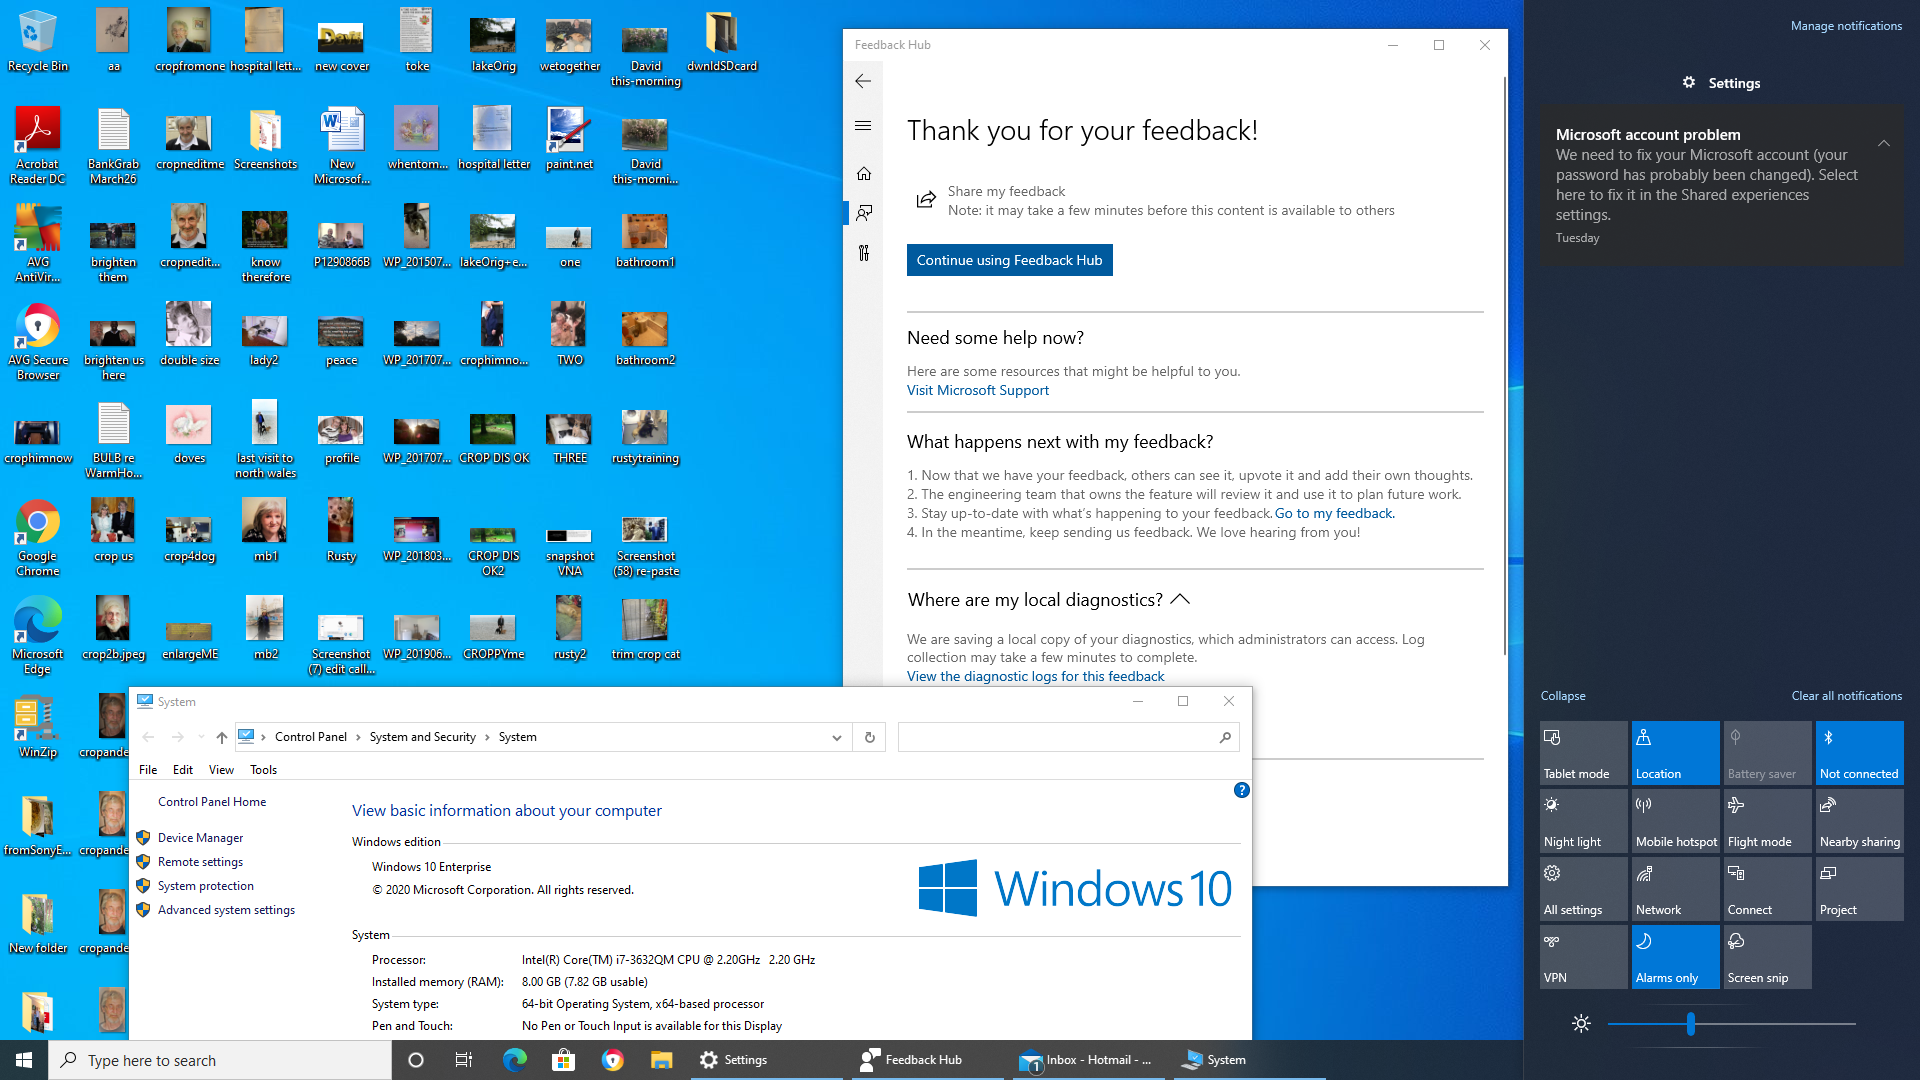Open Advanced system settings link
The height and width of the screenshot is (1080, 1920).
(x=226, y=910)
